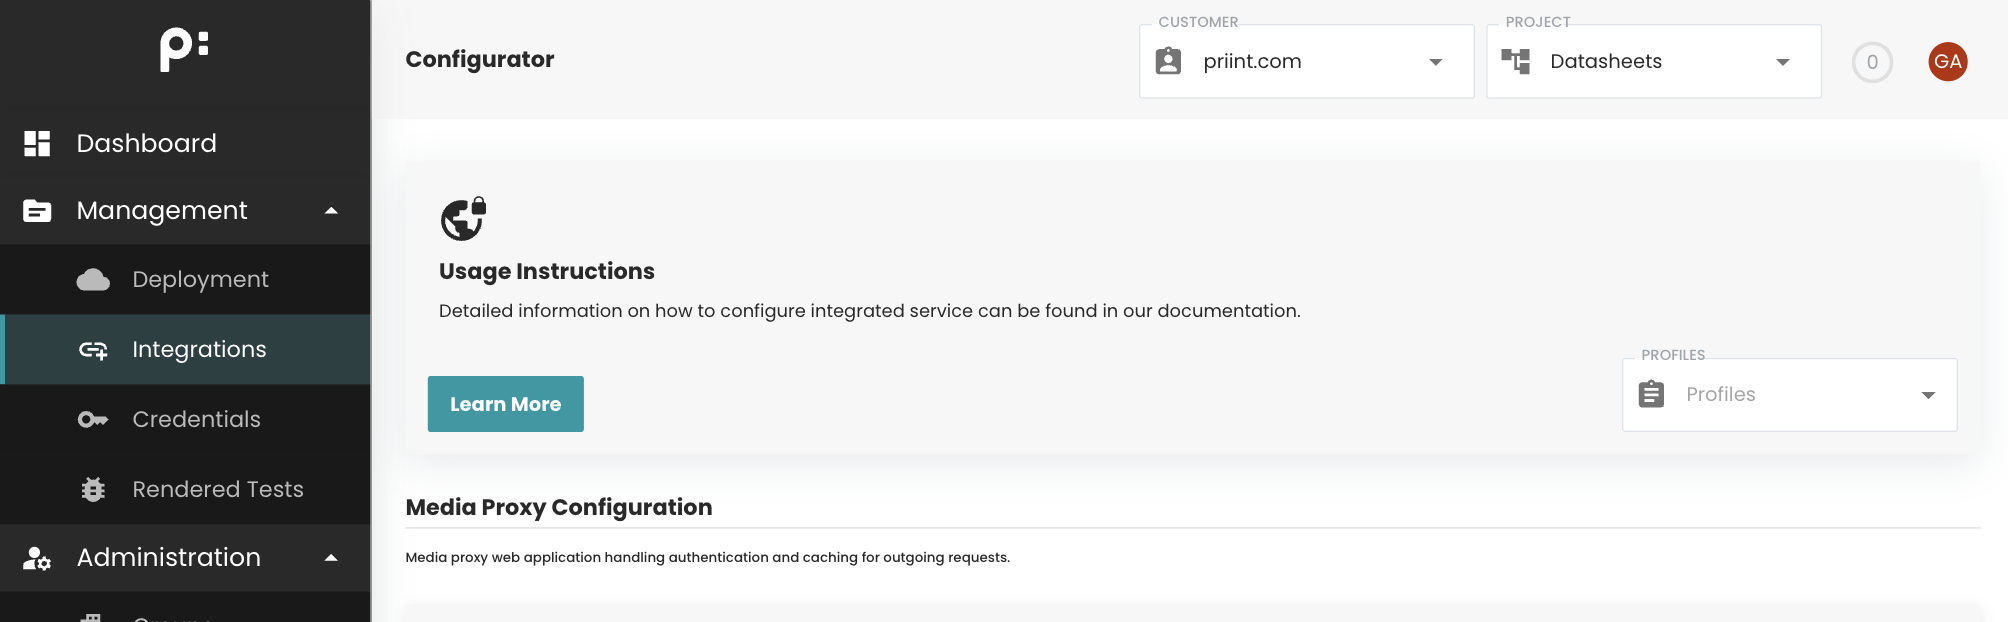Click the Credentials key icon

point(93,420)
